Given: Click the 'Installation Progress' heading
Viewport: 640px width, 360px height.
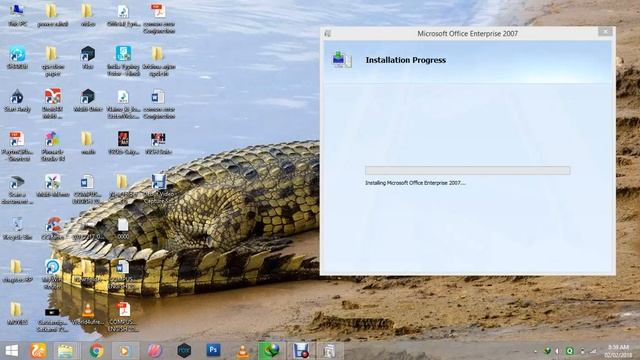Looking at the screenshot, I should [x=406, y=60].
